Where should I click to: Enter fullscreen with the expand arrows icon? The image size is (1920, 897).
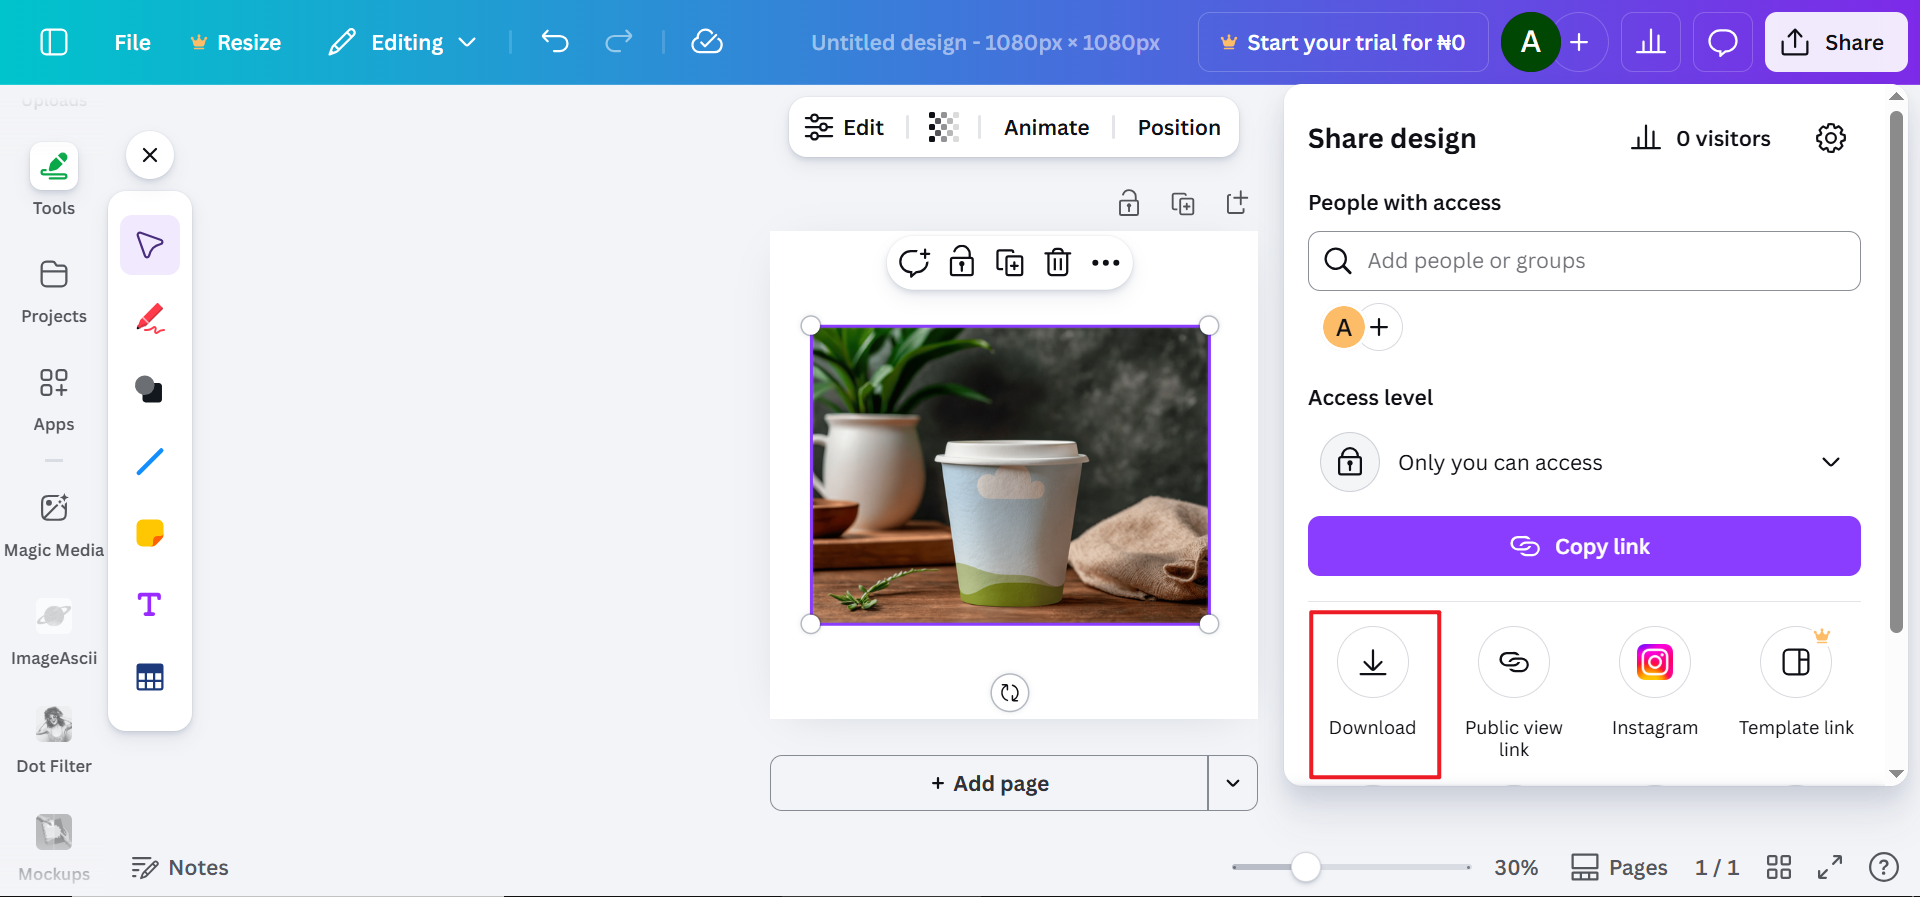coord(1830,867)
